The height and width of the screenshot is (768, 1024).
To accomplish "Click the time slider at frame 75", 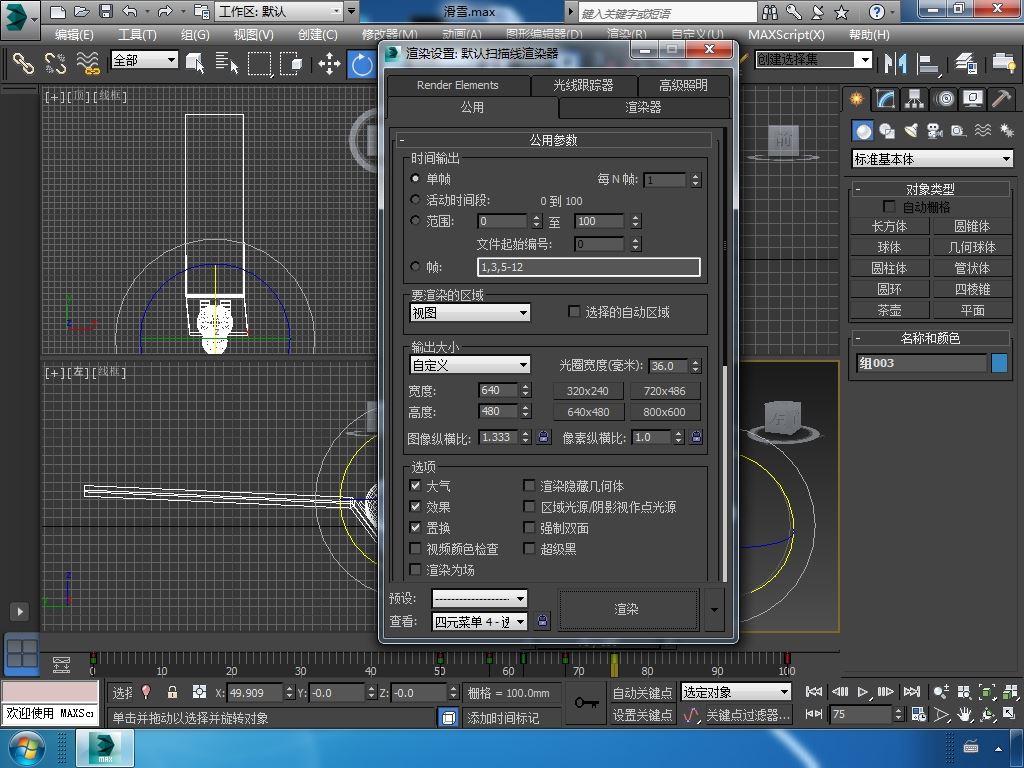I will point(614,664).
